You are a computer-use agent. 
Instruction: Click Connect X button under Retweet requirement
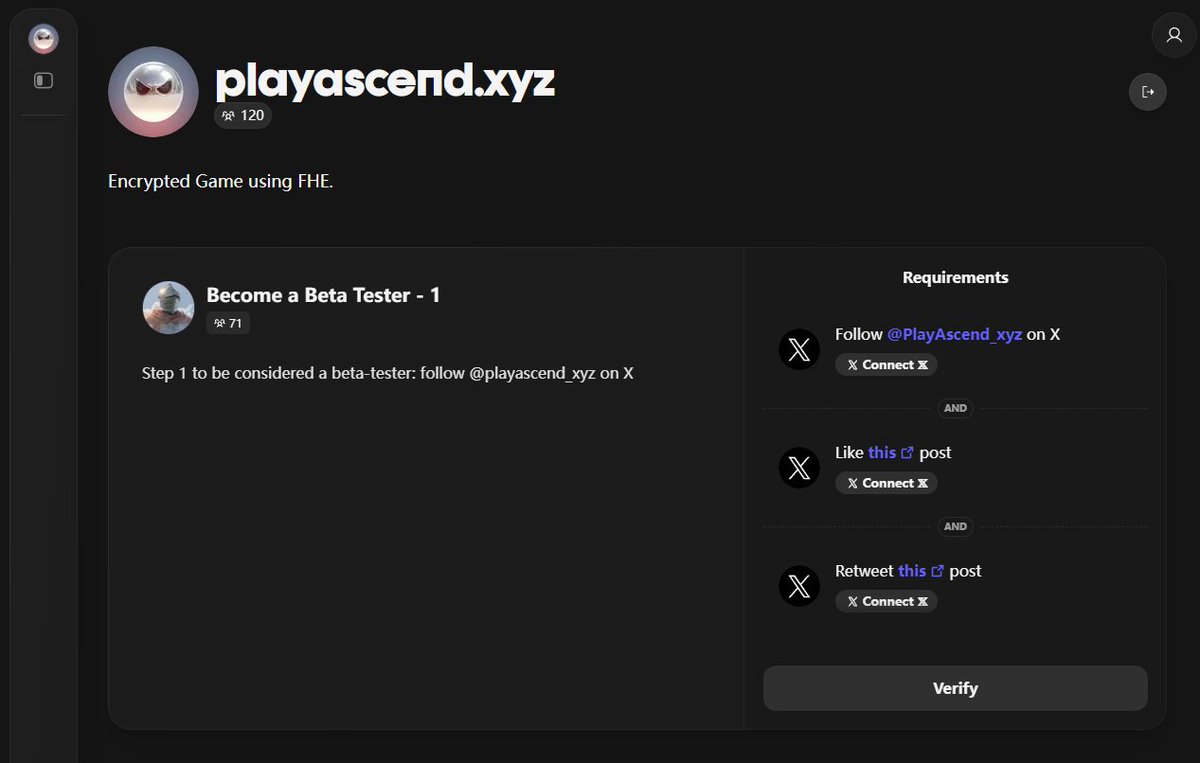[886, 601]
